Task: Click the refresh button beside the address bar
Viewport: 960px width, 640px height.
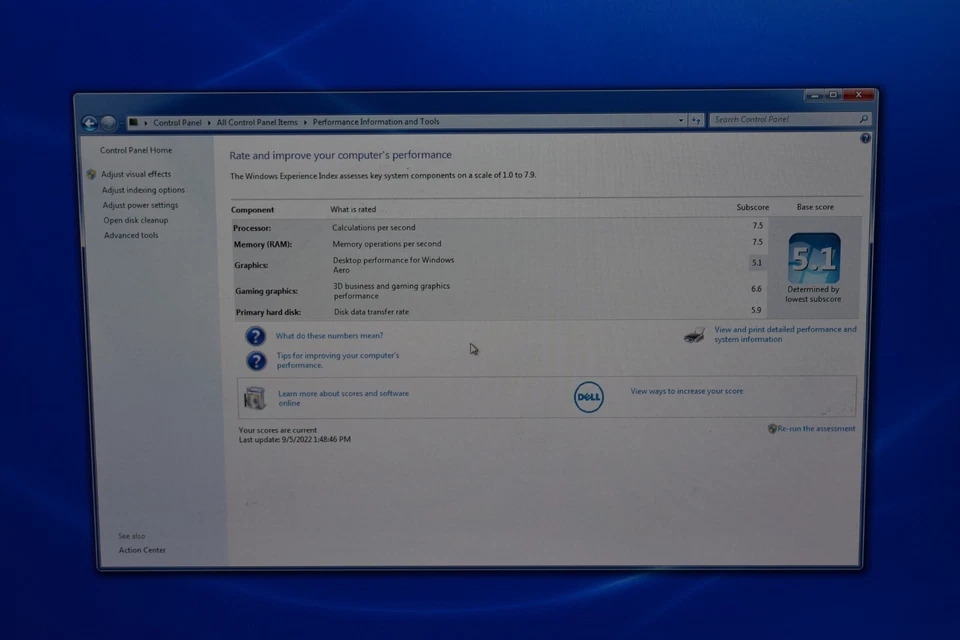Action: 696,121
